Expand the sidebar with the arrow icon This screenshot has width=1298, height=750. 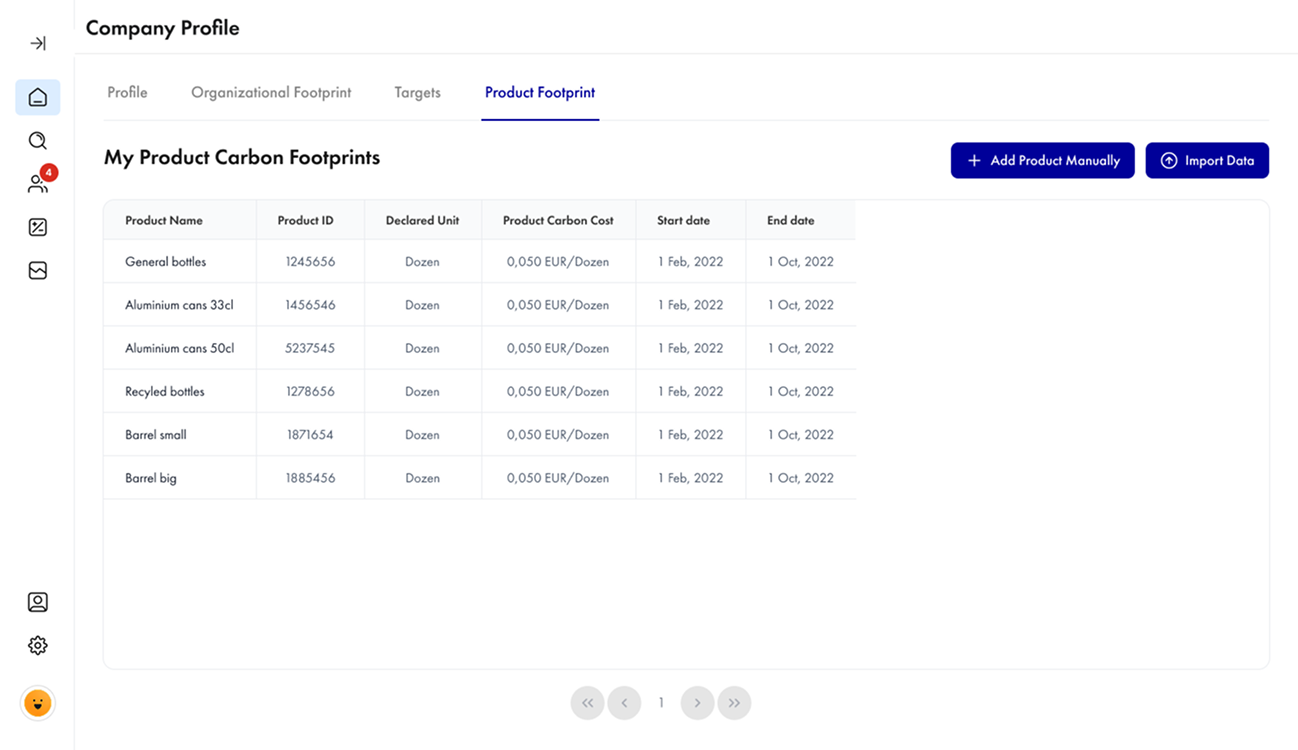(38, 43)
